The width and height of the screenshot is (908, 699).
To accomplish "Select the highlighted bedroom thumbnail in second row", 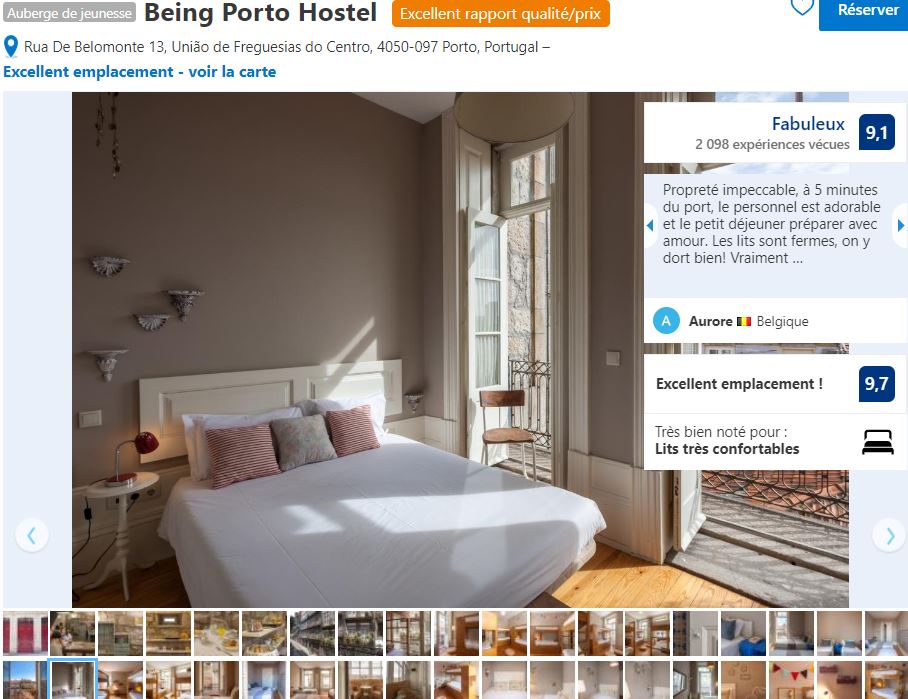I will [x=72, y=679].
